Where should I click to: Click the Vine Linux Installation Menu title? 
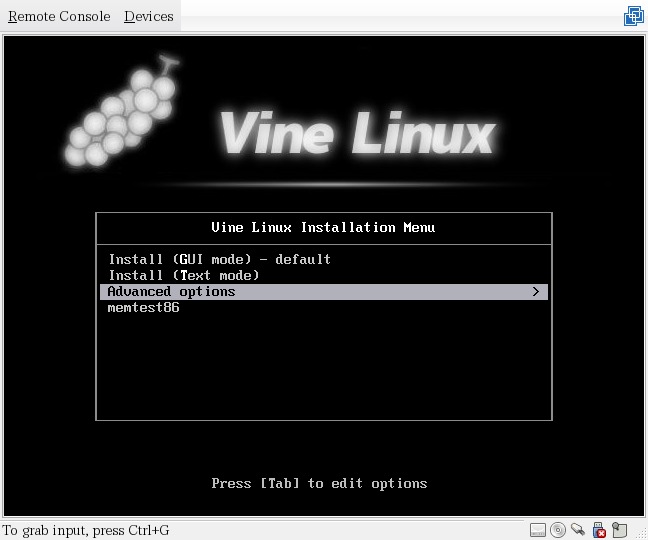click(323, 228)
